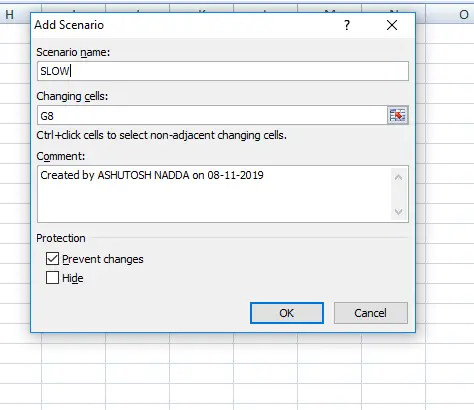Click the help question mark icon

click(347, 25)
